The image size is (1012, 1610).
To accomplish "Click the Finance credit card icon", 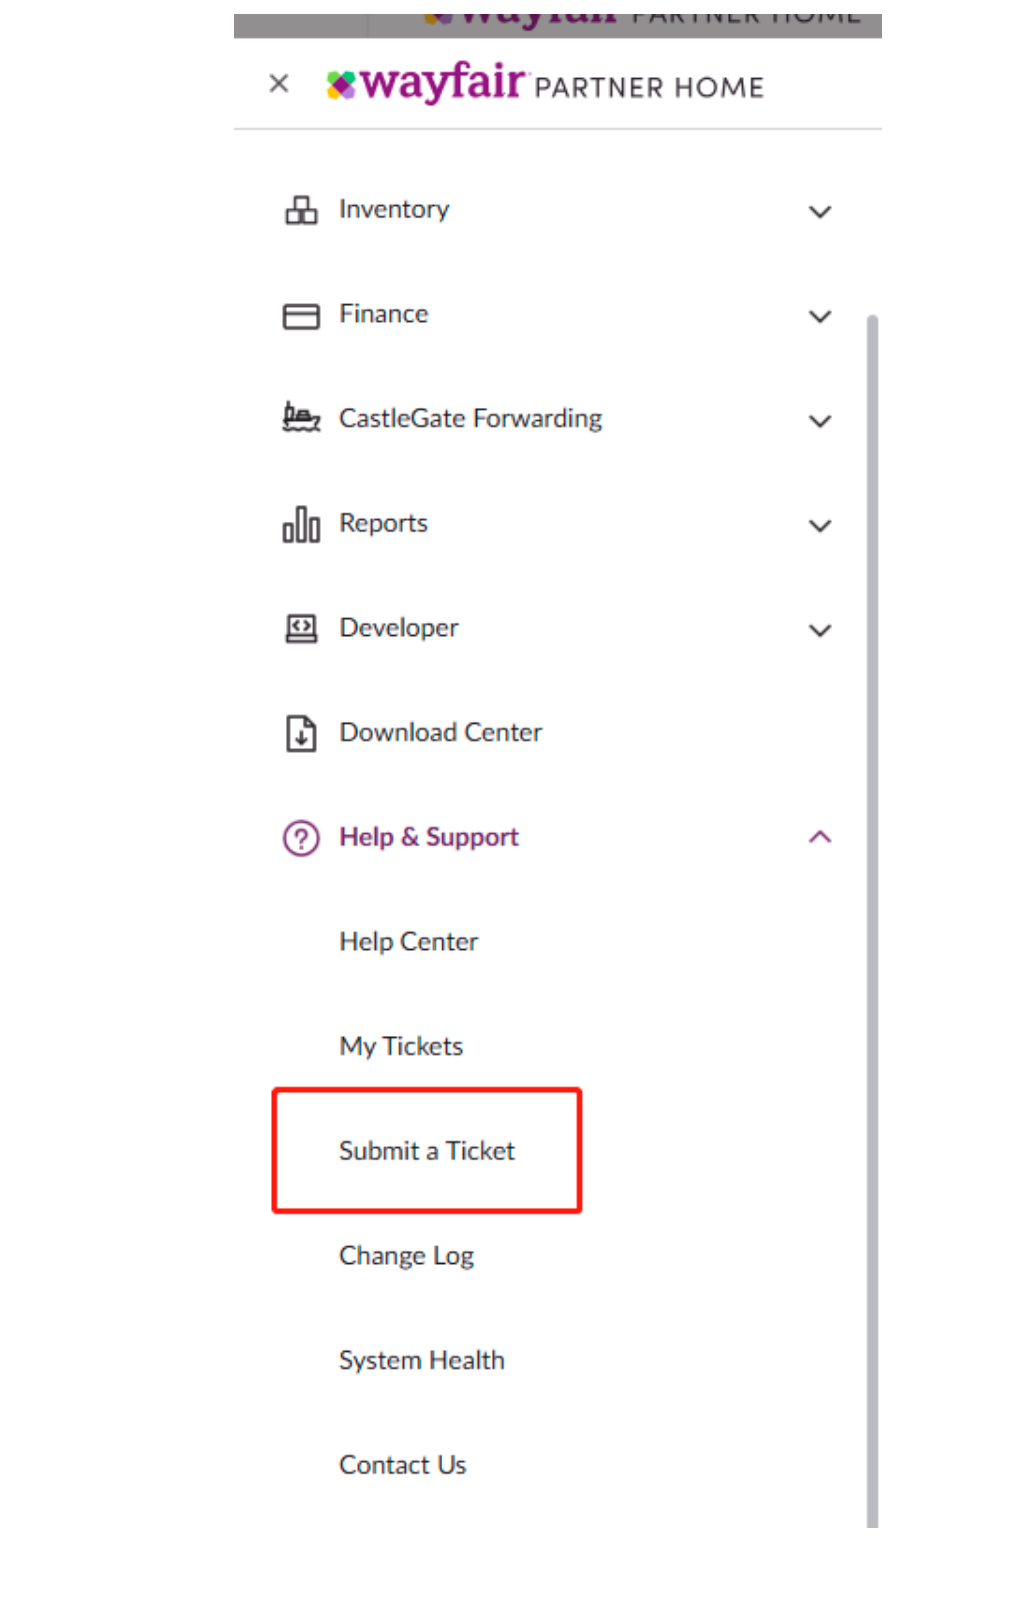I will 301,316.
